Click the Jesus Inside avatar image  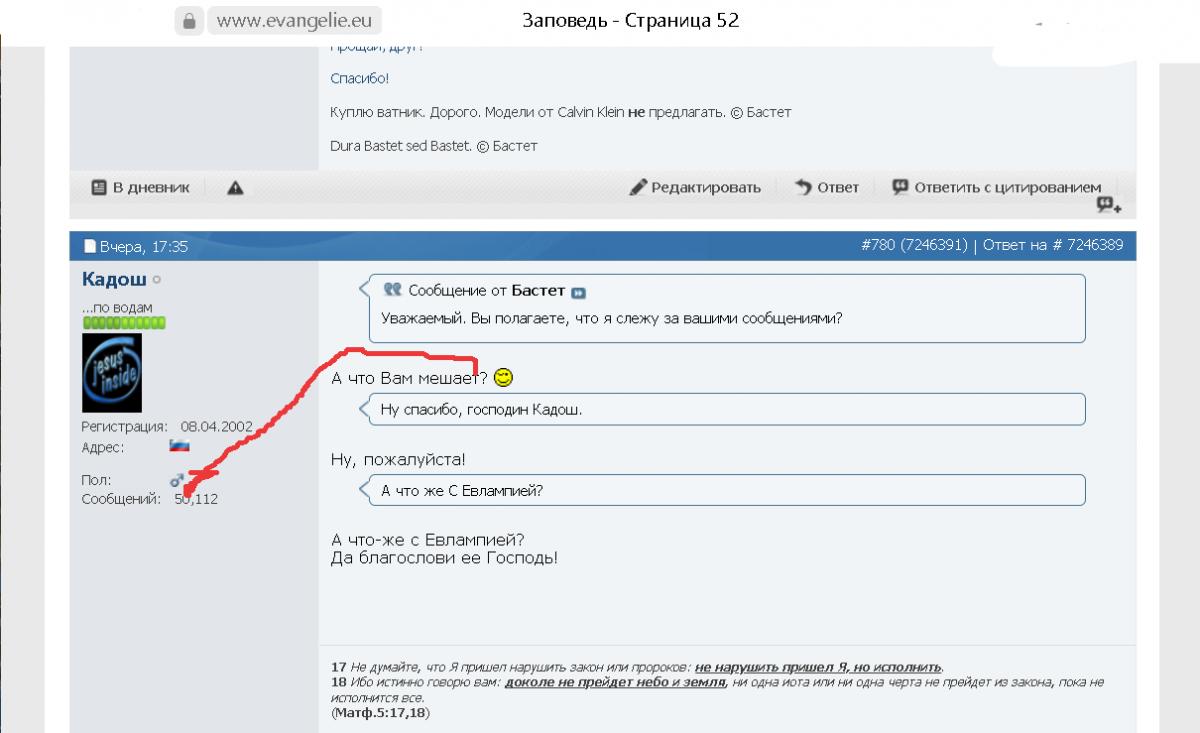(x=111, y=373)
